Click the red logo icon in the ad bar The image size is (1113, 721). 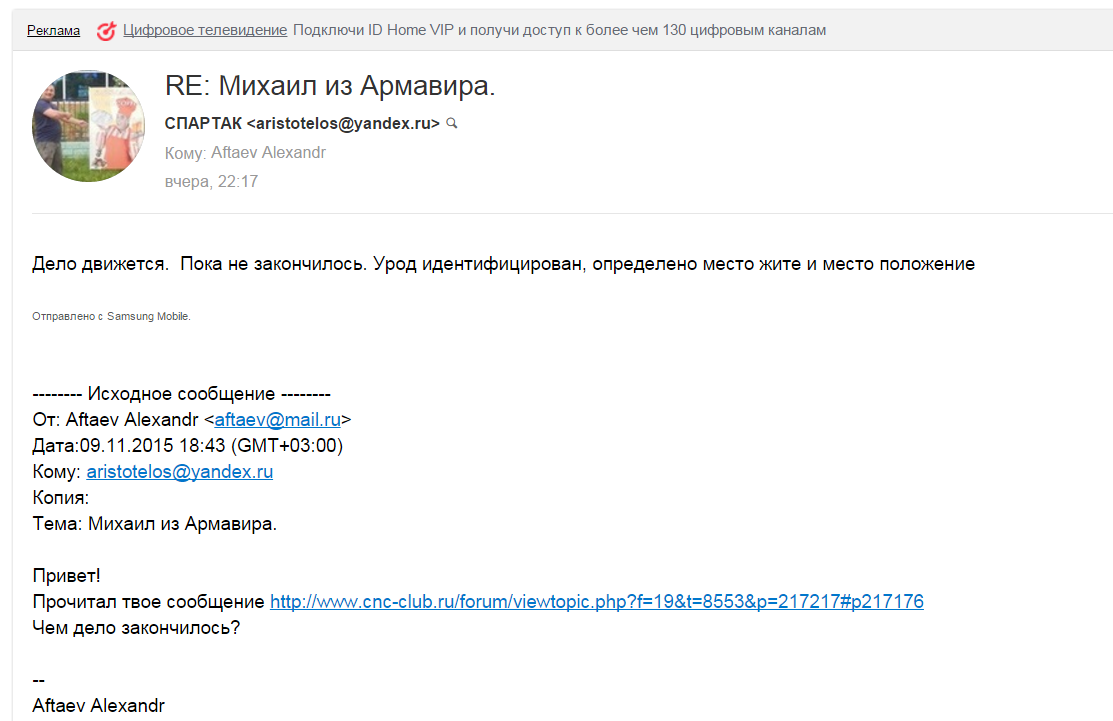pos(106,31)
